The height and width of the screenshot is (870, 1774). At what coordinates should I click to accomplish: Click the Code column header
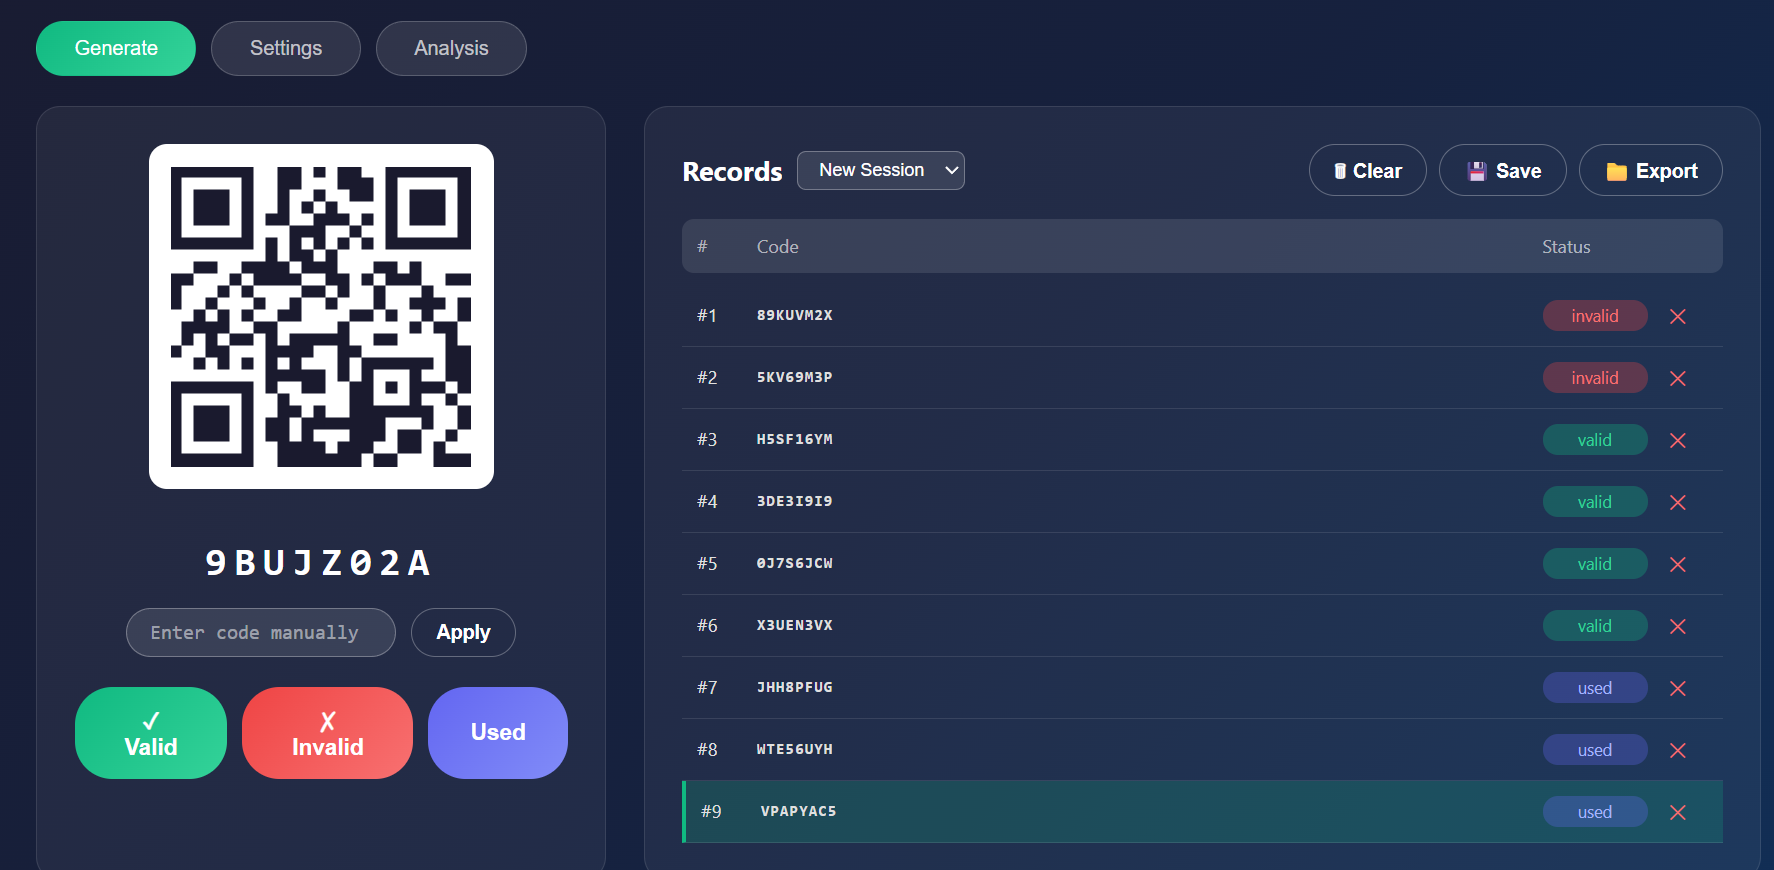pos(777,247)
